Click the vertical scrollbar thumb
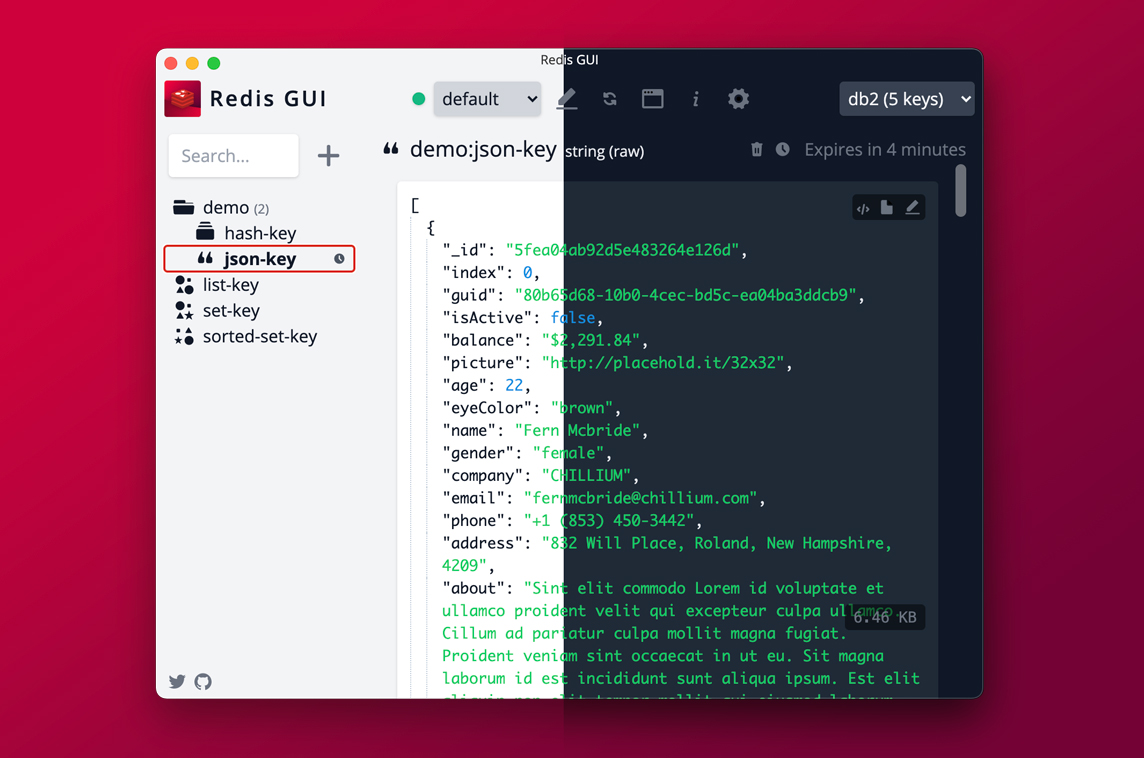1144x758 pixels. pyautogui.click(x=961, y=190)
